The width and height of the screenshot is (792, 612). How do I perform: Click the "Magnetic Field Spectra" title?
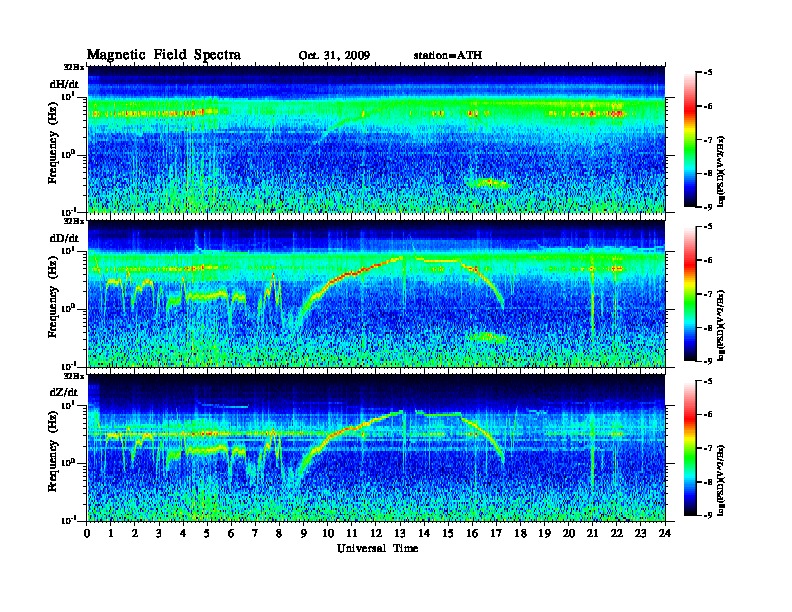coord(164,55)
